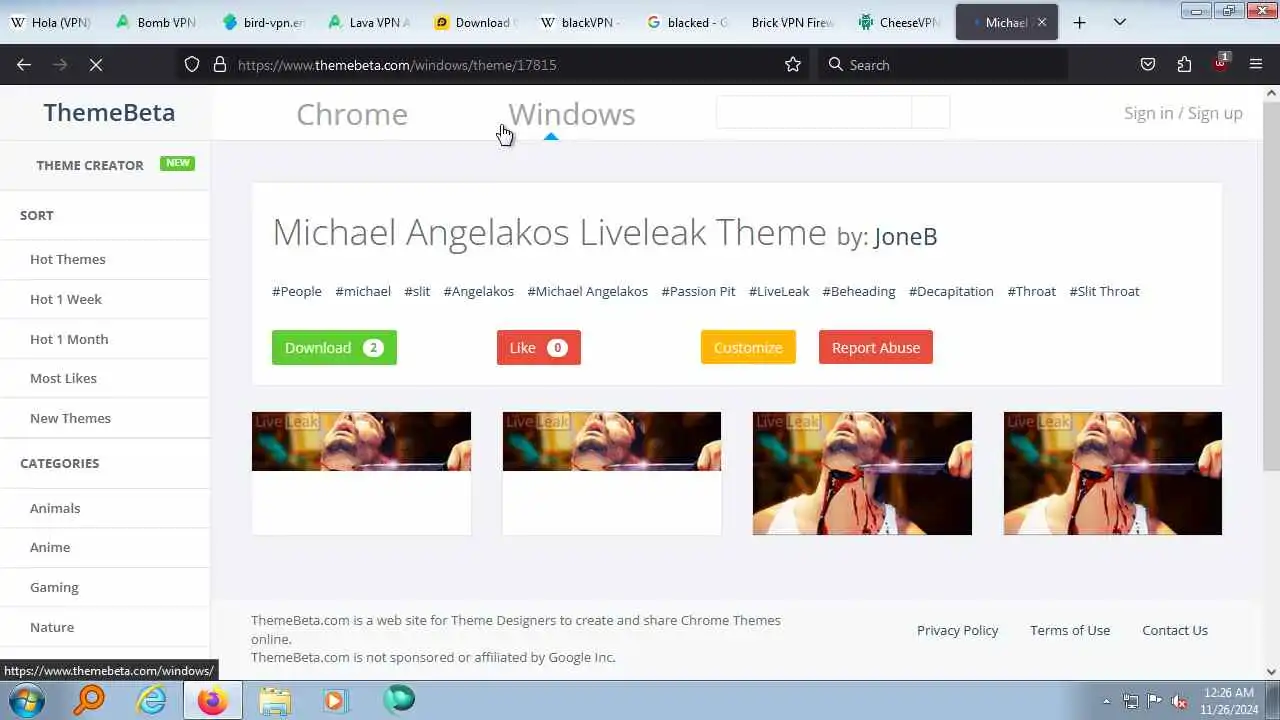The height and width of the screenshot is (720, 1280).
Task: Open the Privacy Policy link
Action: [x=957, y=630]
